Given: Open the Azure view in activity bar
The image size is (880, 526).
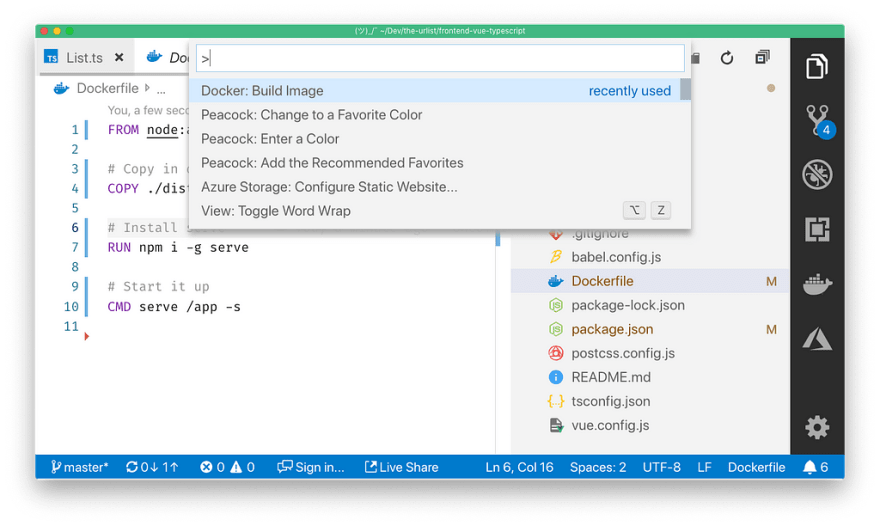Looking at the screenshot, I should click(x=817, y=339).
